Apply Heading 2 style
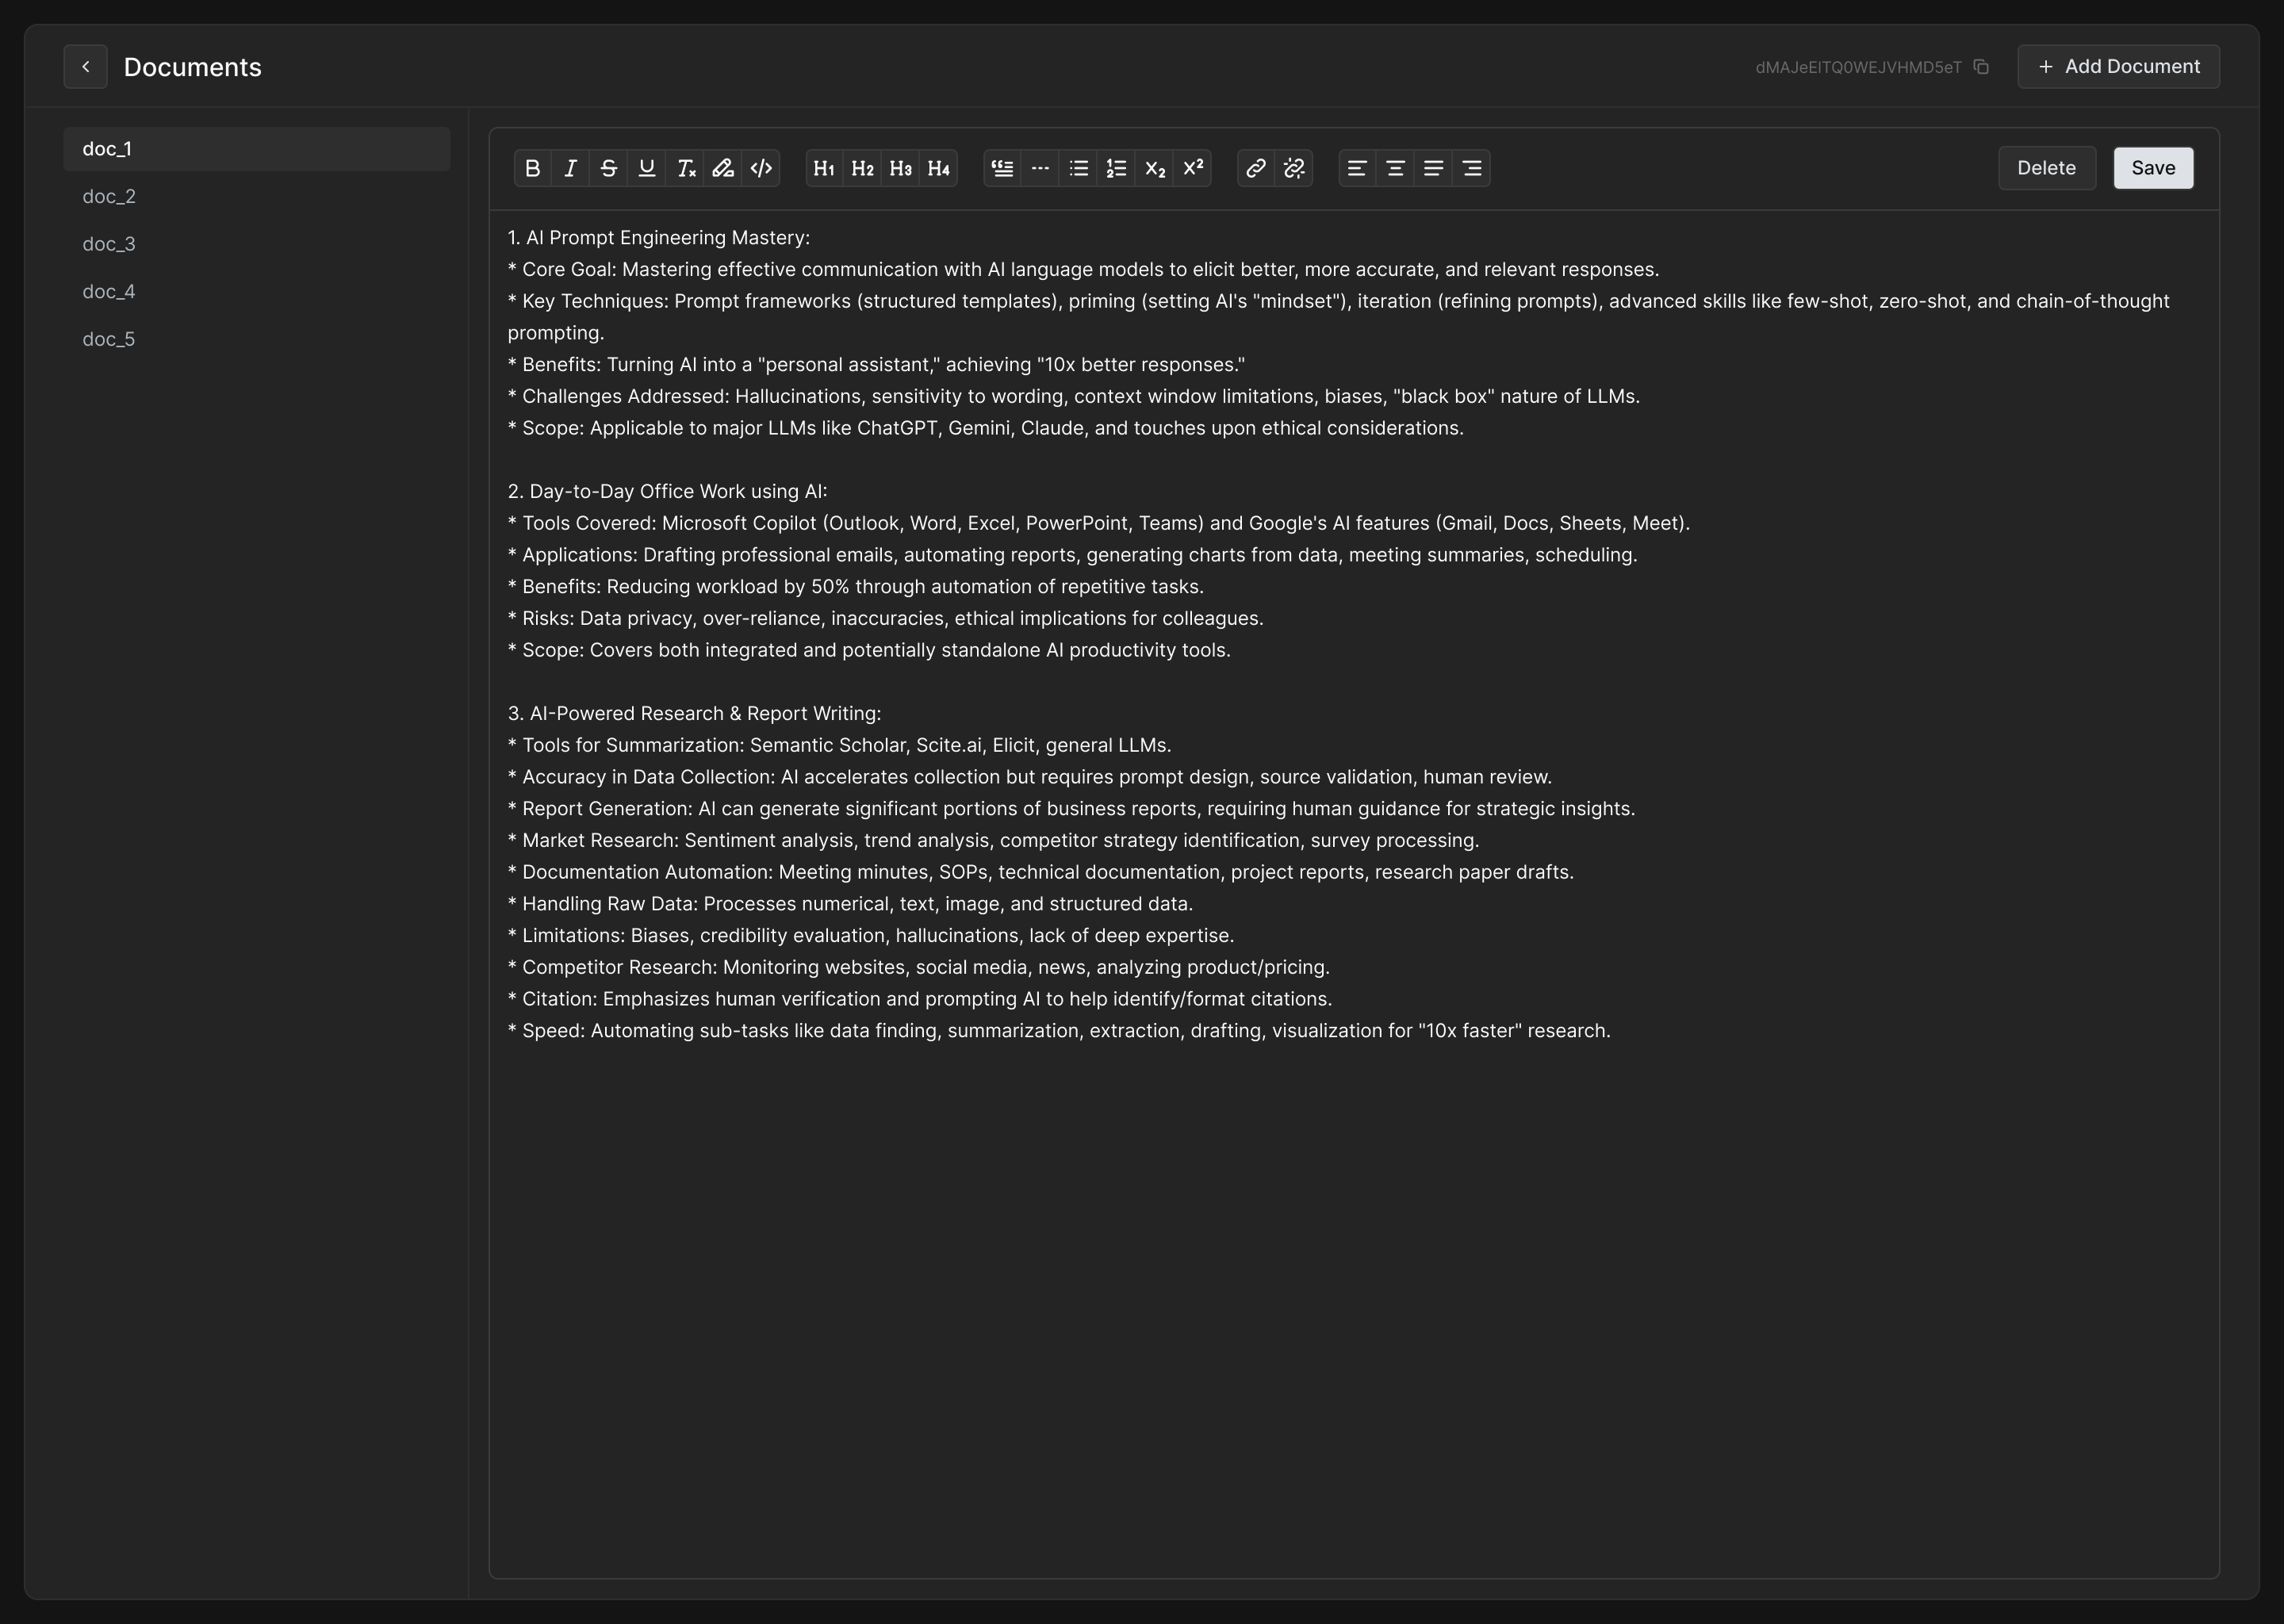2284x1624 pixels. coord(862,168)
